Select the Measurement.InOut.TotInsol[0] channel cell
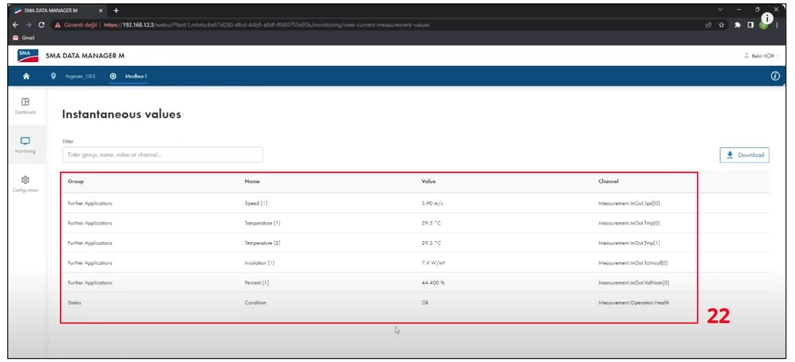The height and width of the screenshot is (362, 795). 633,263
